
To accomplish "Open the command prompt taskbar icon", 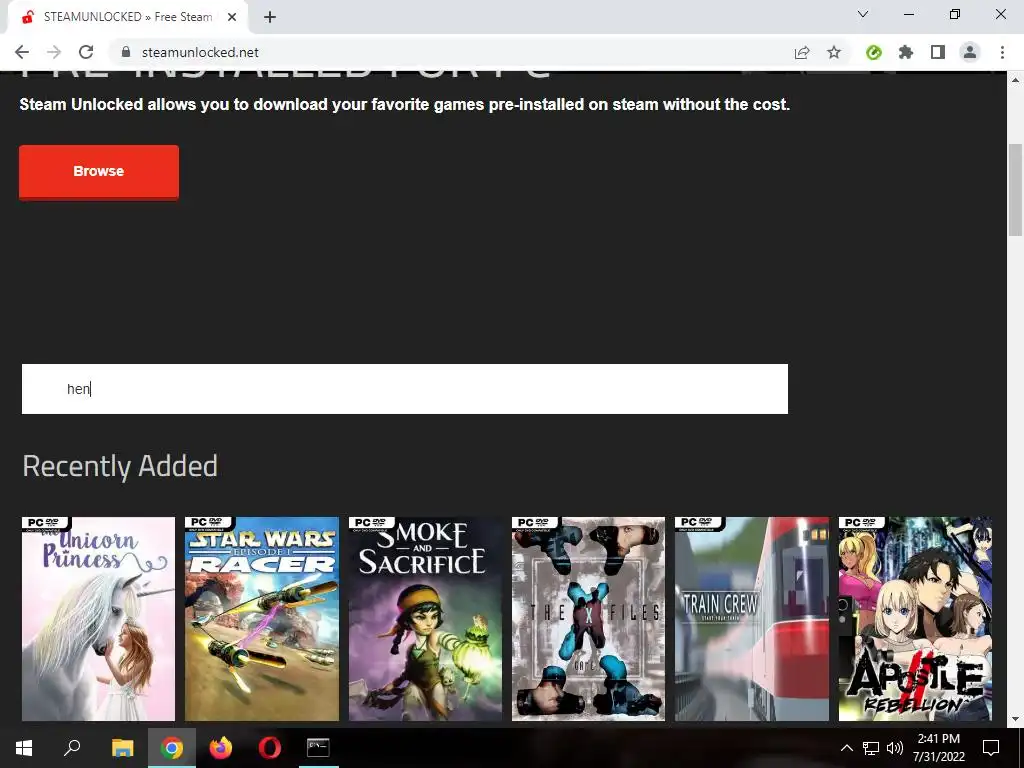I will pyautogui.click(x=318, y=748).
